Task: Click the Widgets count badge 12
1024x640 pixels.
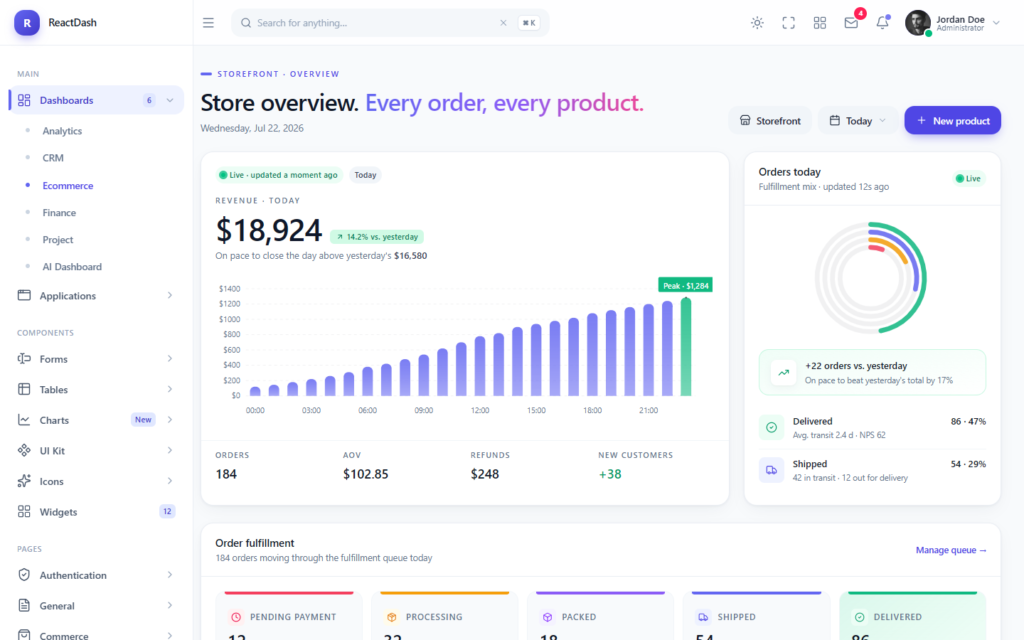Action: point(167,511)
